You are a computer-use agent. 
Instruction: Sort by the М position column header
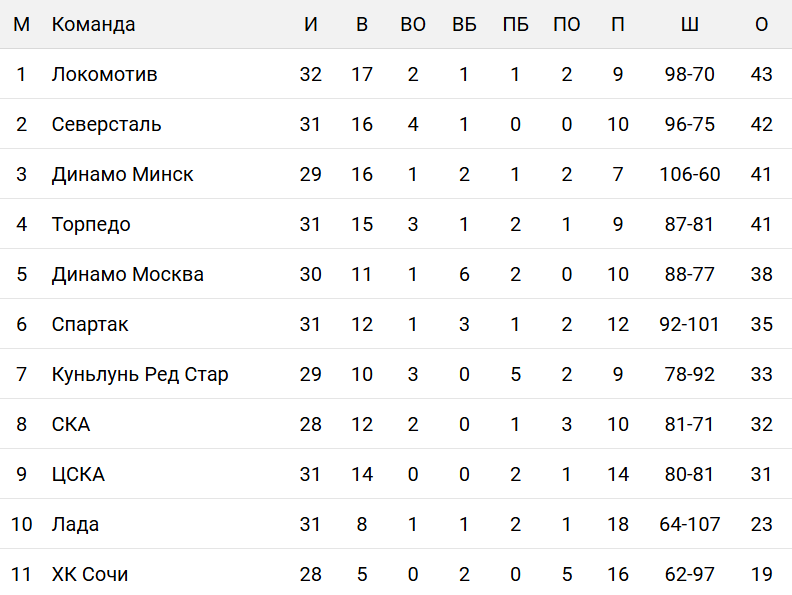point(21,24)
